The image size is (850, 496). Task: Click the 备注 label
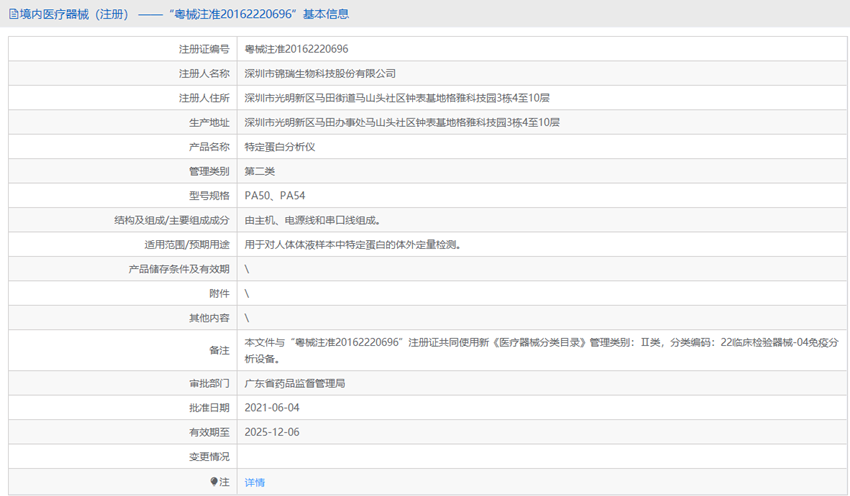click(220, 350)
